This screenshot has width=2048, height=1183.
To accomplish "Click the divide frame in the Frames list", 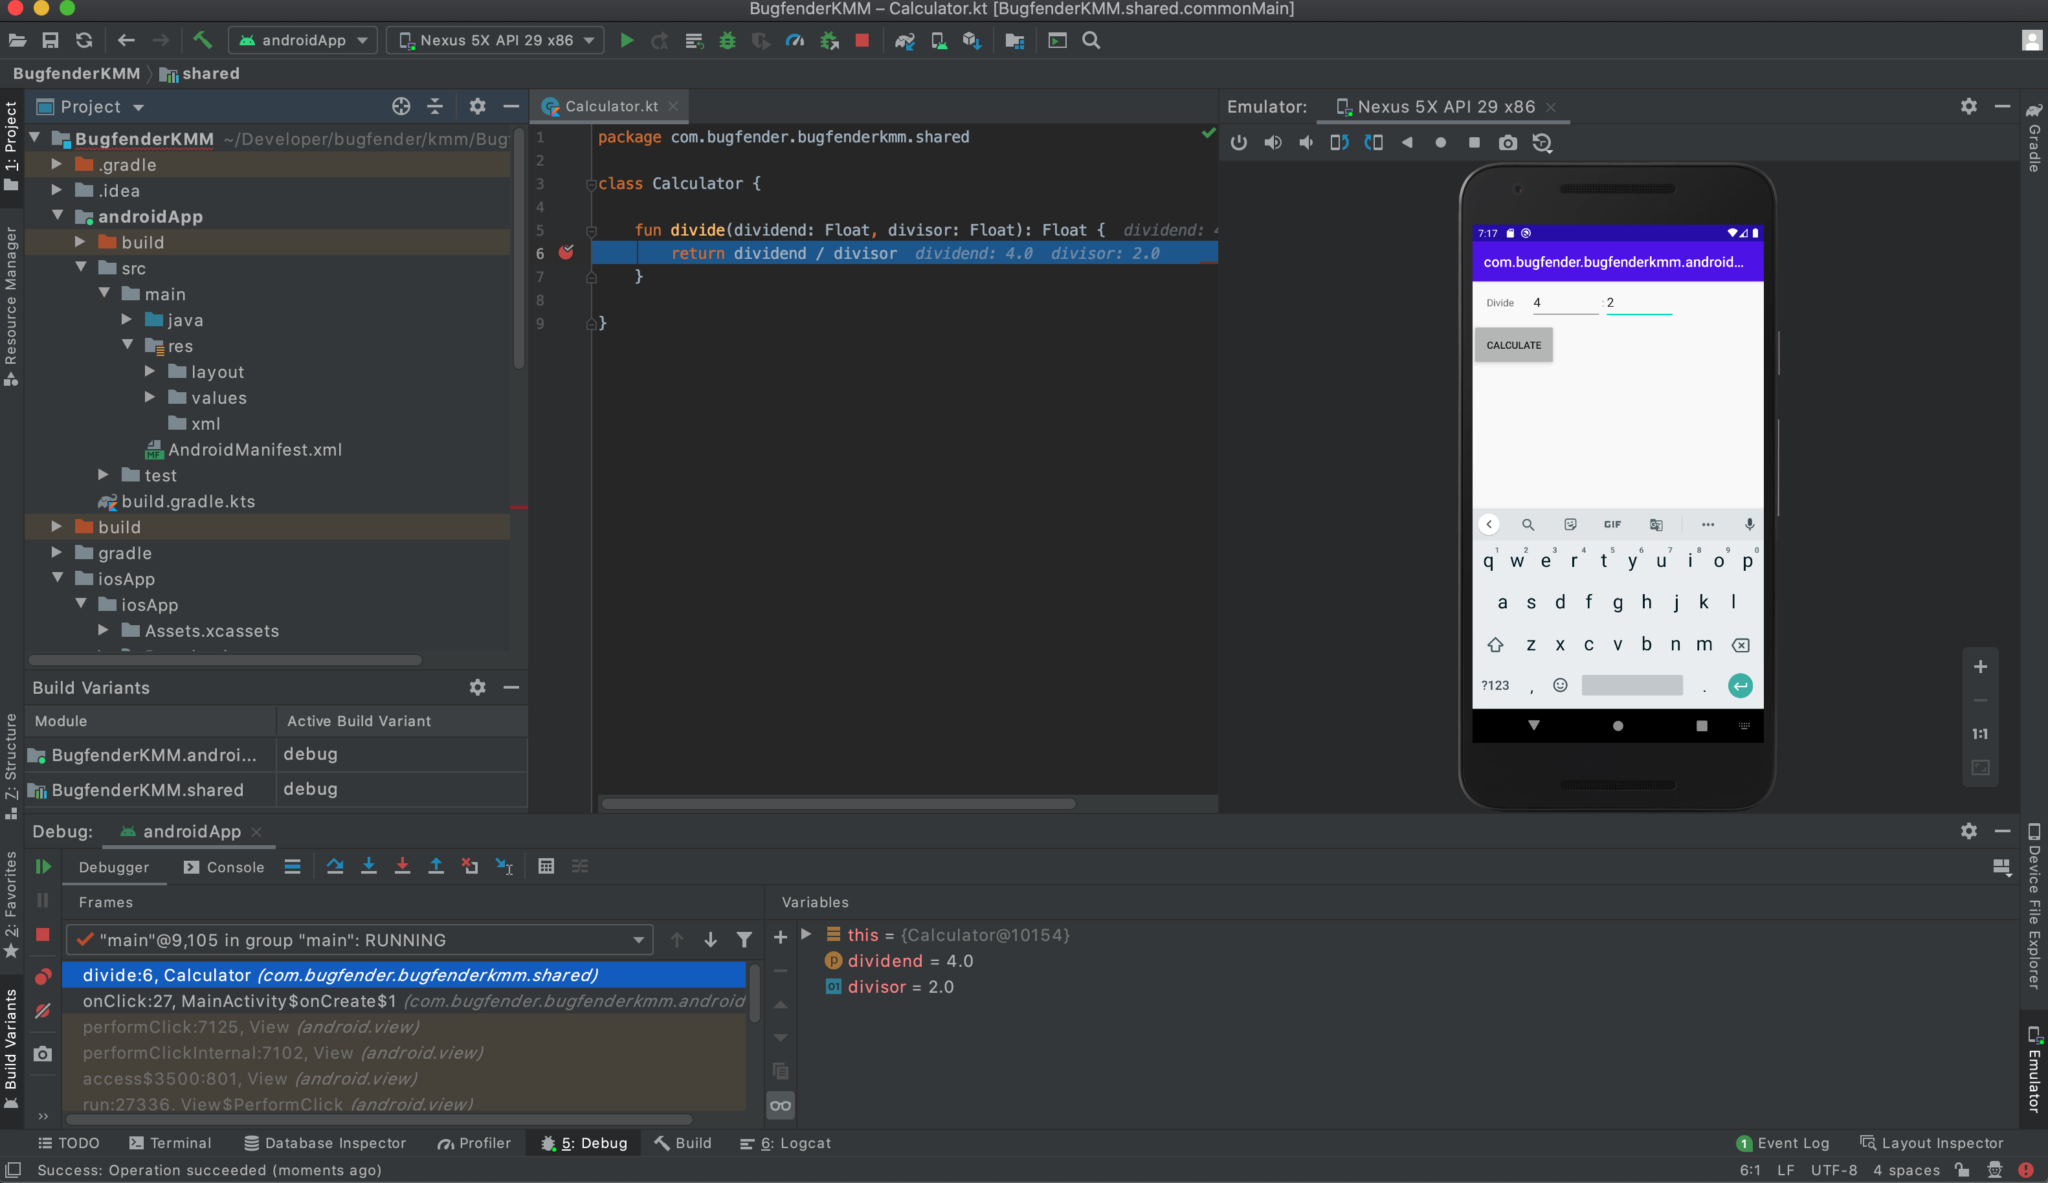I will 340,974.
